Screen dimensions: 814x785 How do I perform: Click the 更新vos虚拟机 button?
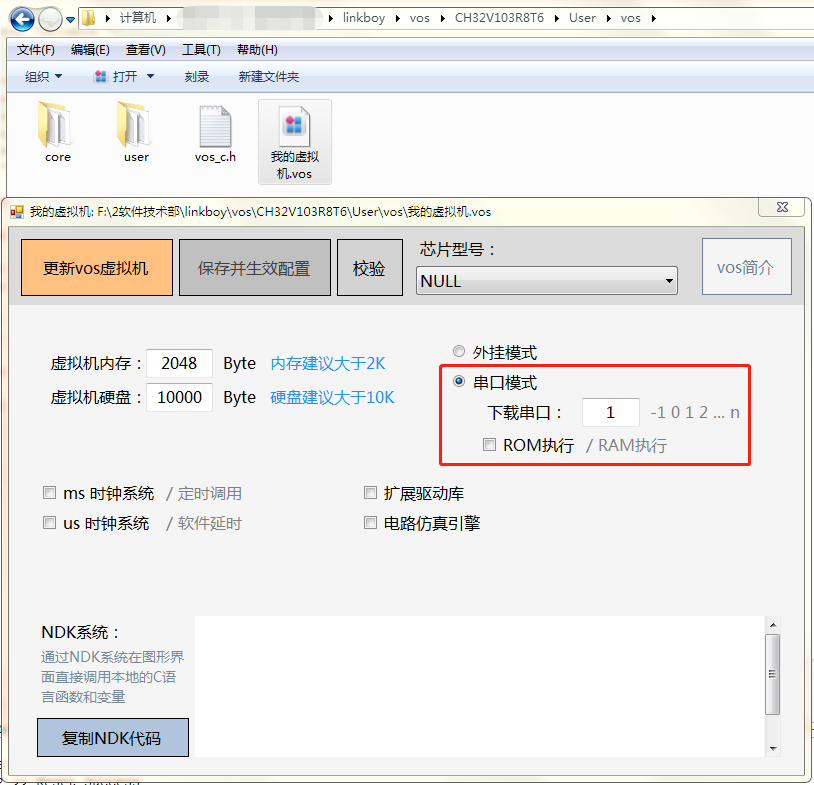pos(96,267)
